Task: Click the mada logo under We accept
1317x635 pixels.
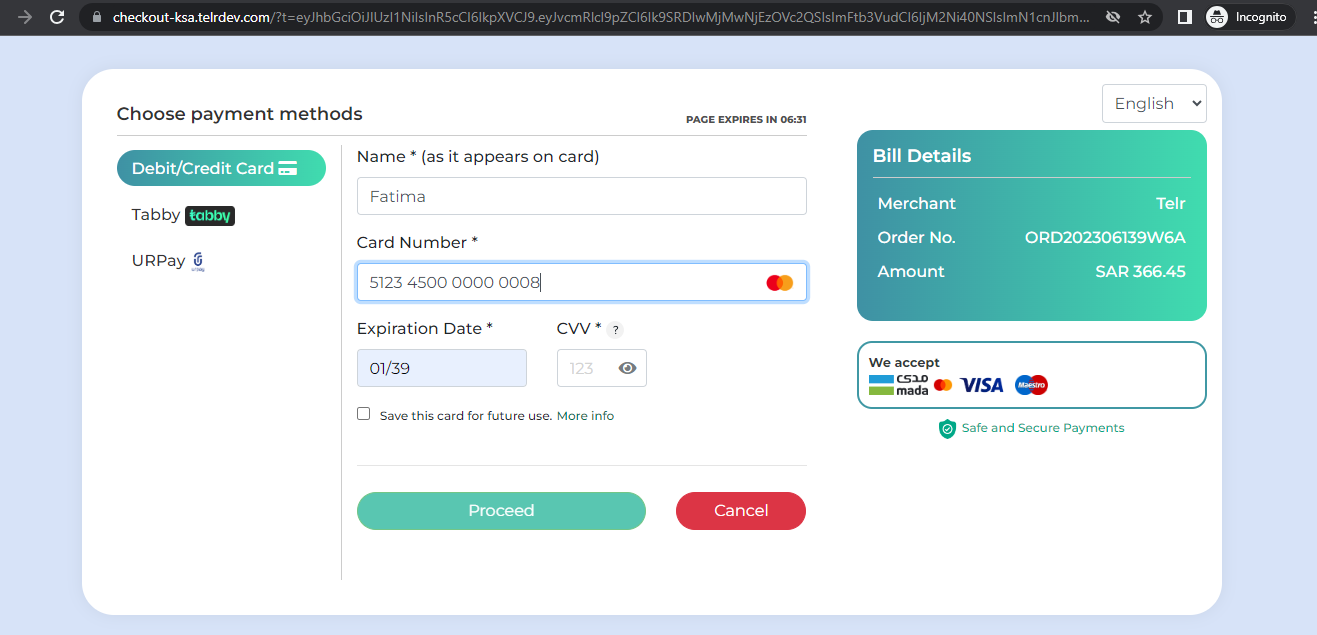Action: 898,385
